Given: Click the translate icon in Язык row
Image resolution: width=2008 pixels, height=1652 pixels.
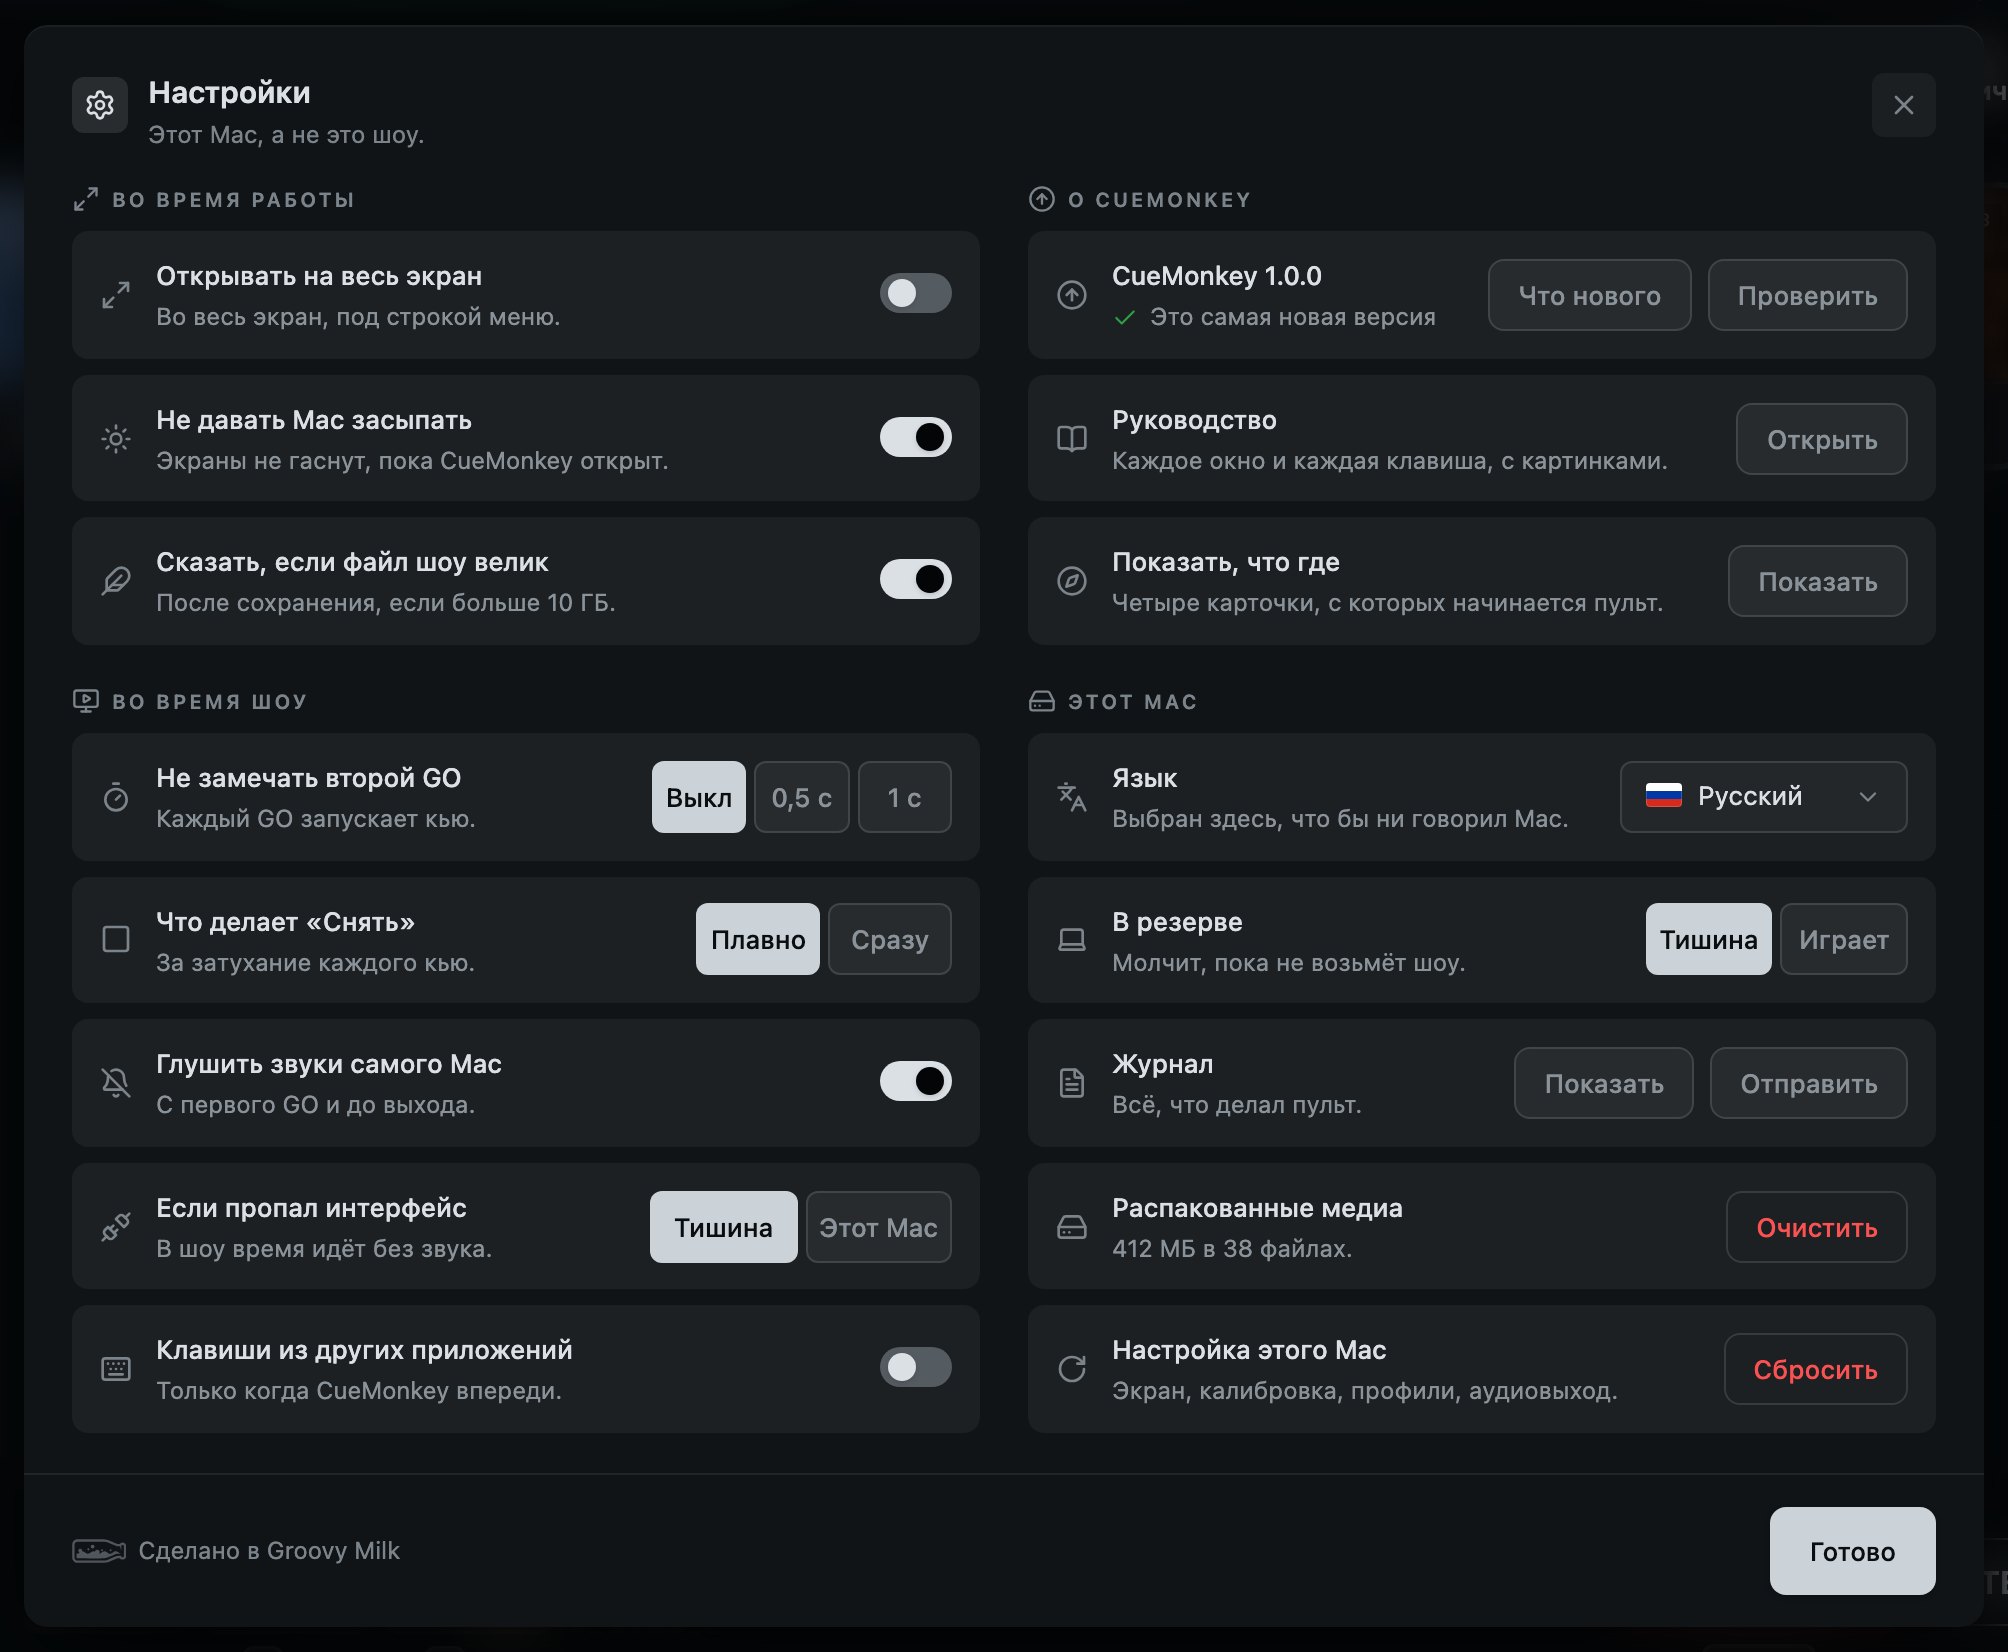Looking at the screenshot, I should [1072, 797].
